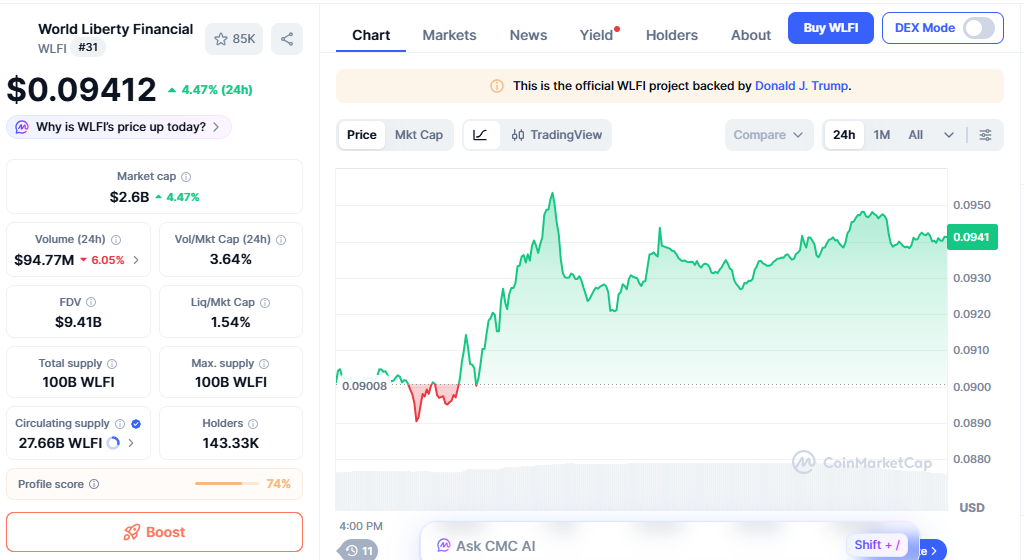Switch chart to Price view
This screenshot has width=1024, height=560.
(x=362, y=135)
